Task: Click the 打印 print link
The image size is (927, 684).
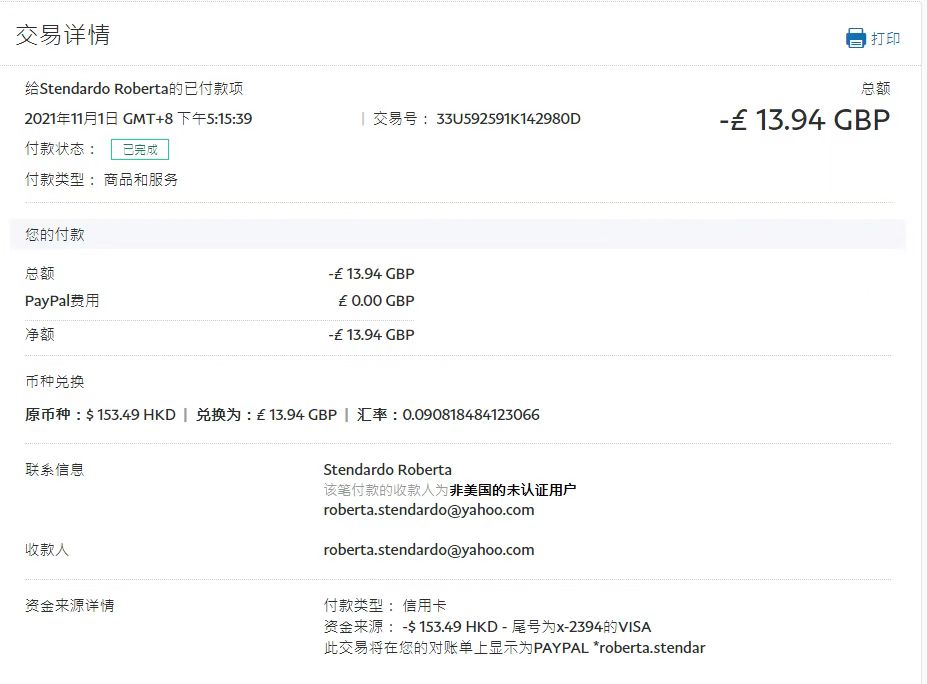Action: pyautogui.click(x=885, y=39)
